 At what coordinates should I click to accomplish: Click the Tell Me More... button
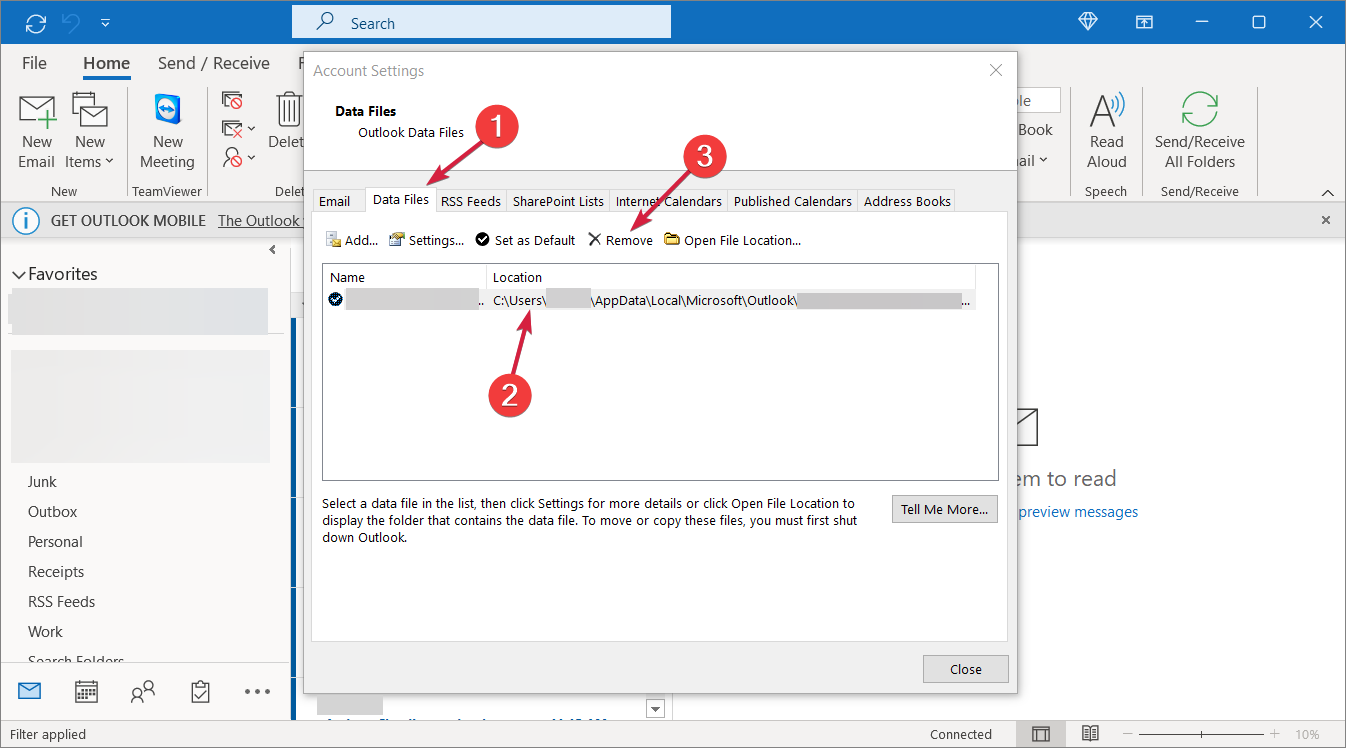point(945,509)
